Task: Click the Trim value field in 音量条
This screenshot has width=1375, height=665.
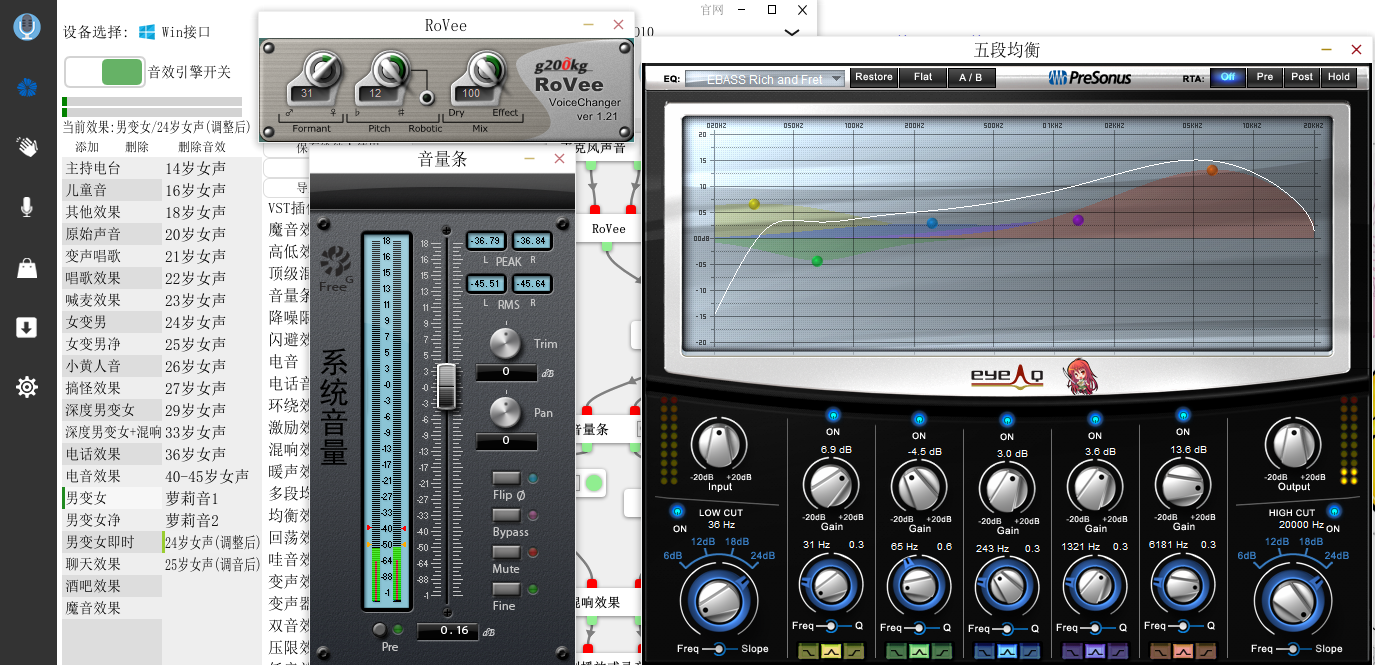Action: (506, 372)
